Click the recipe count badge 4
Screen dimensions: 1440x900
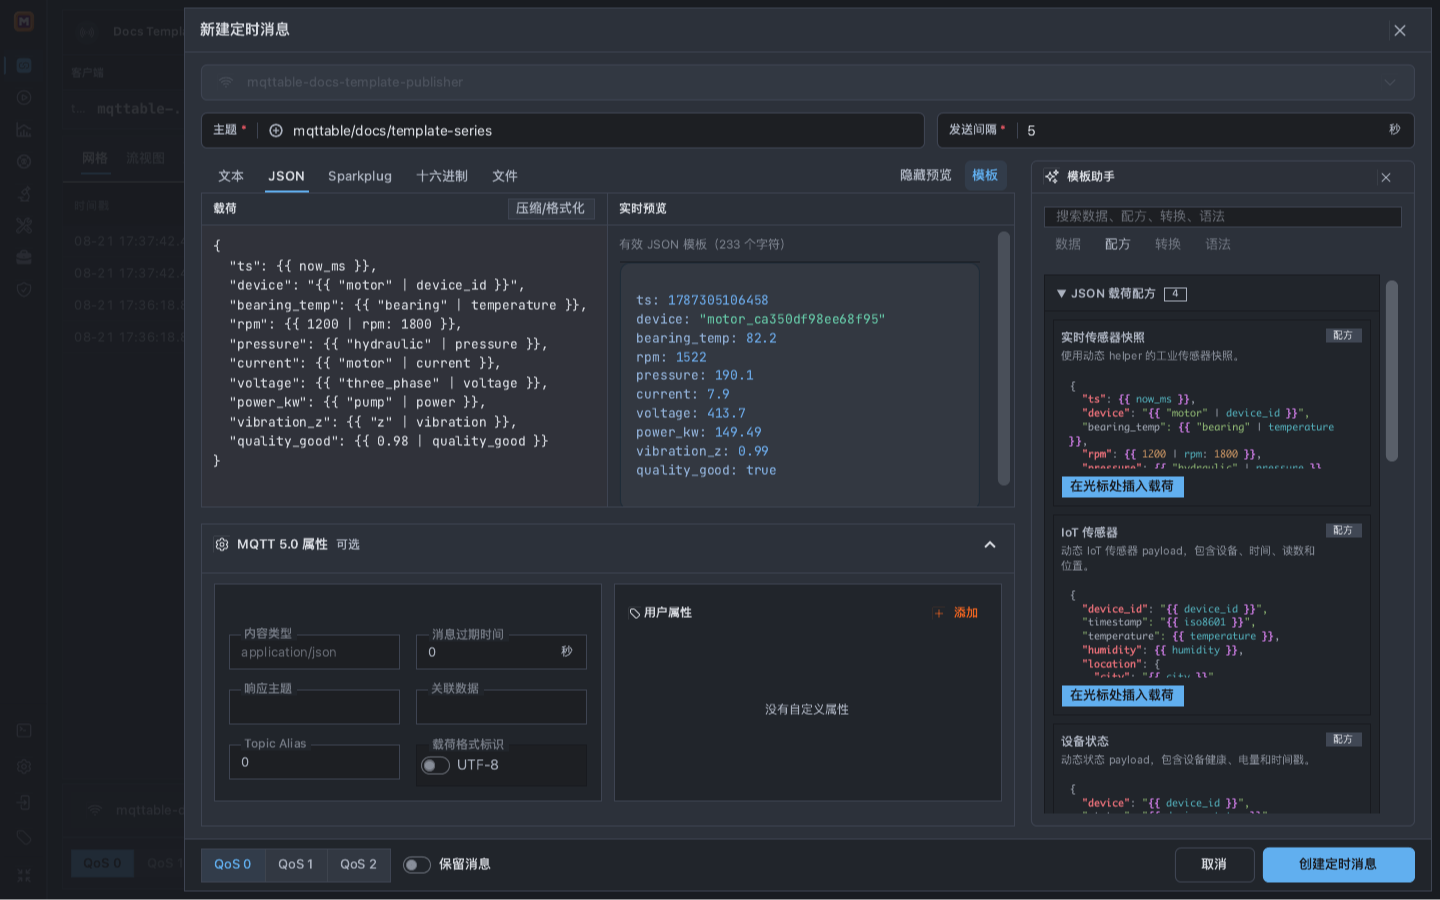1176,294
